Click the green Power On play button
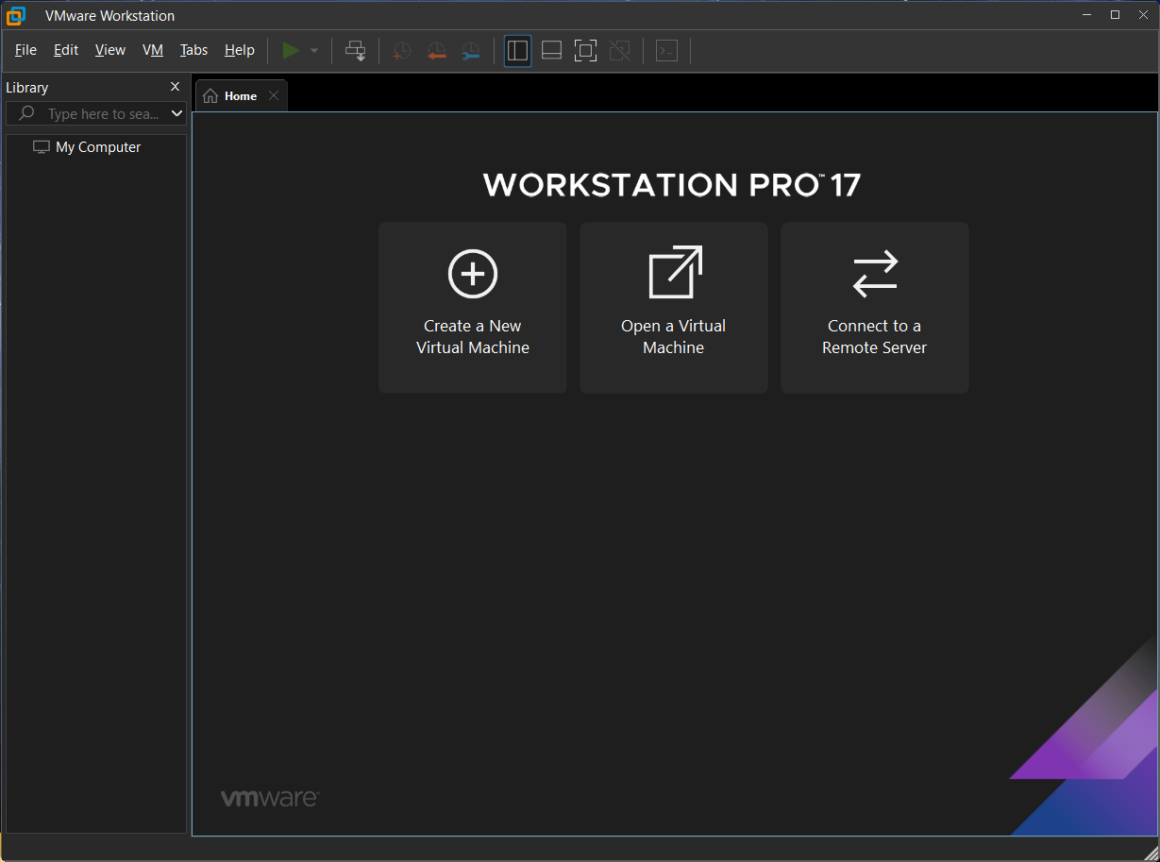 click(291, 50)
